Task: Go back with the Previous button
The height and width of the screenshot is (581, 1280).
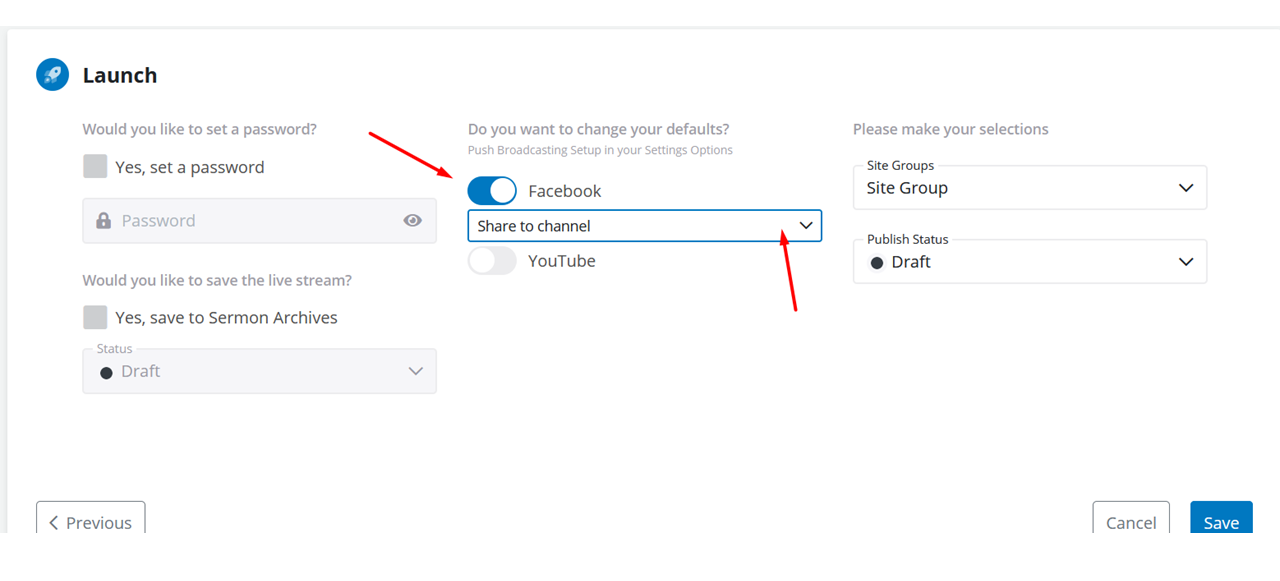Action: 91,521
